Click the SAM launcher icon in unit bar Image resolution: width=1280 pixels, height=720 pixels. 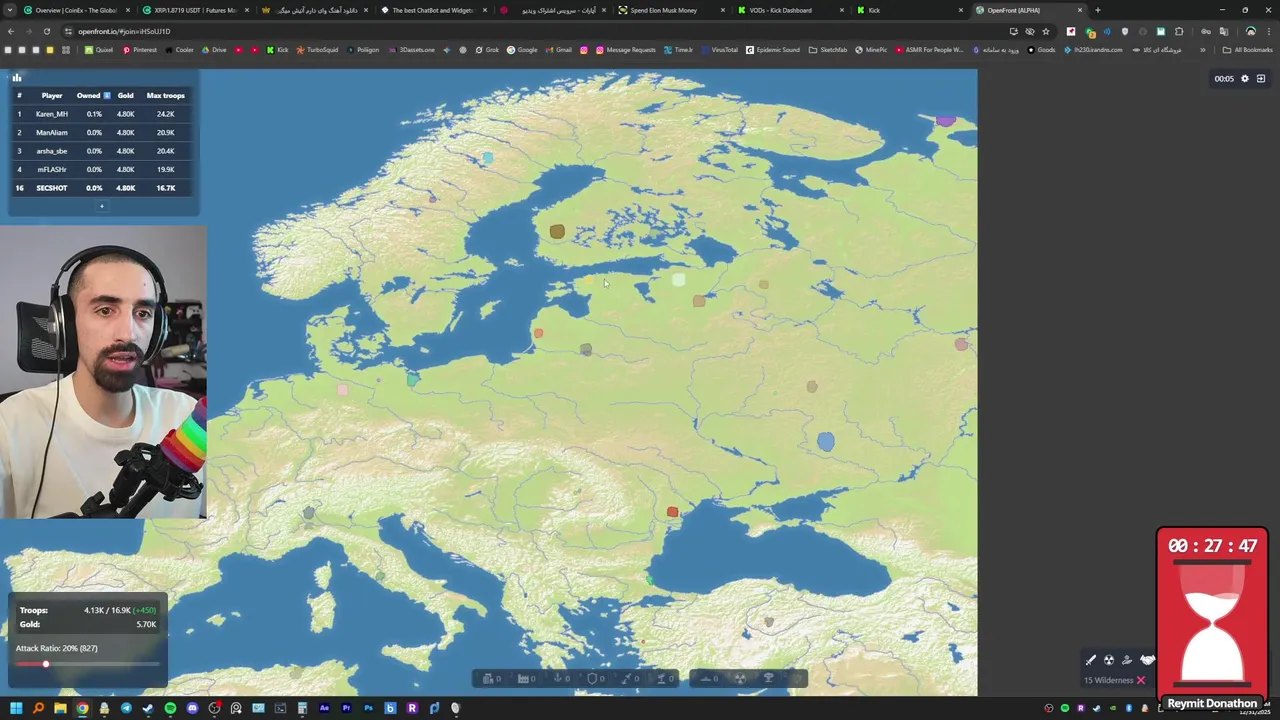click(661, 679)
